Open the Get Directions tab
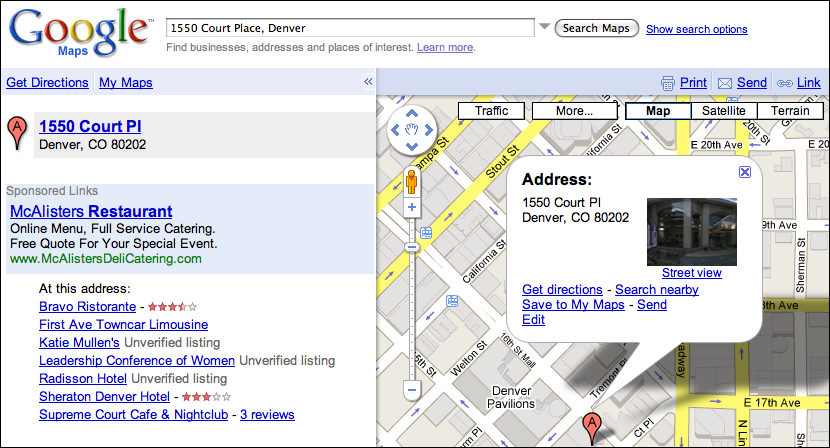 [x=47, y=82]
